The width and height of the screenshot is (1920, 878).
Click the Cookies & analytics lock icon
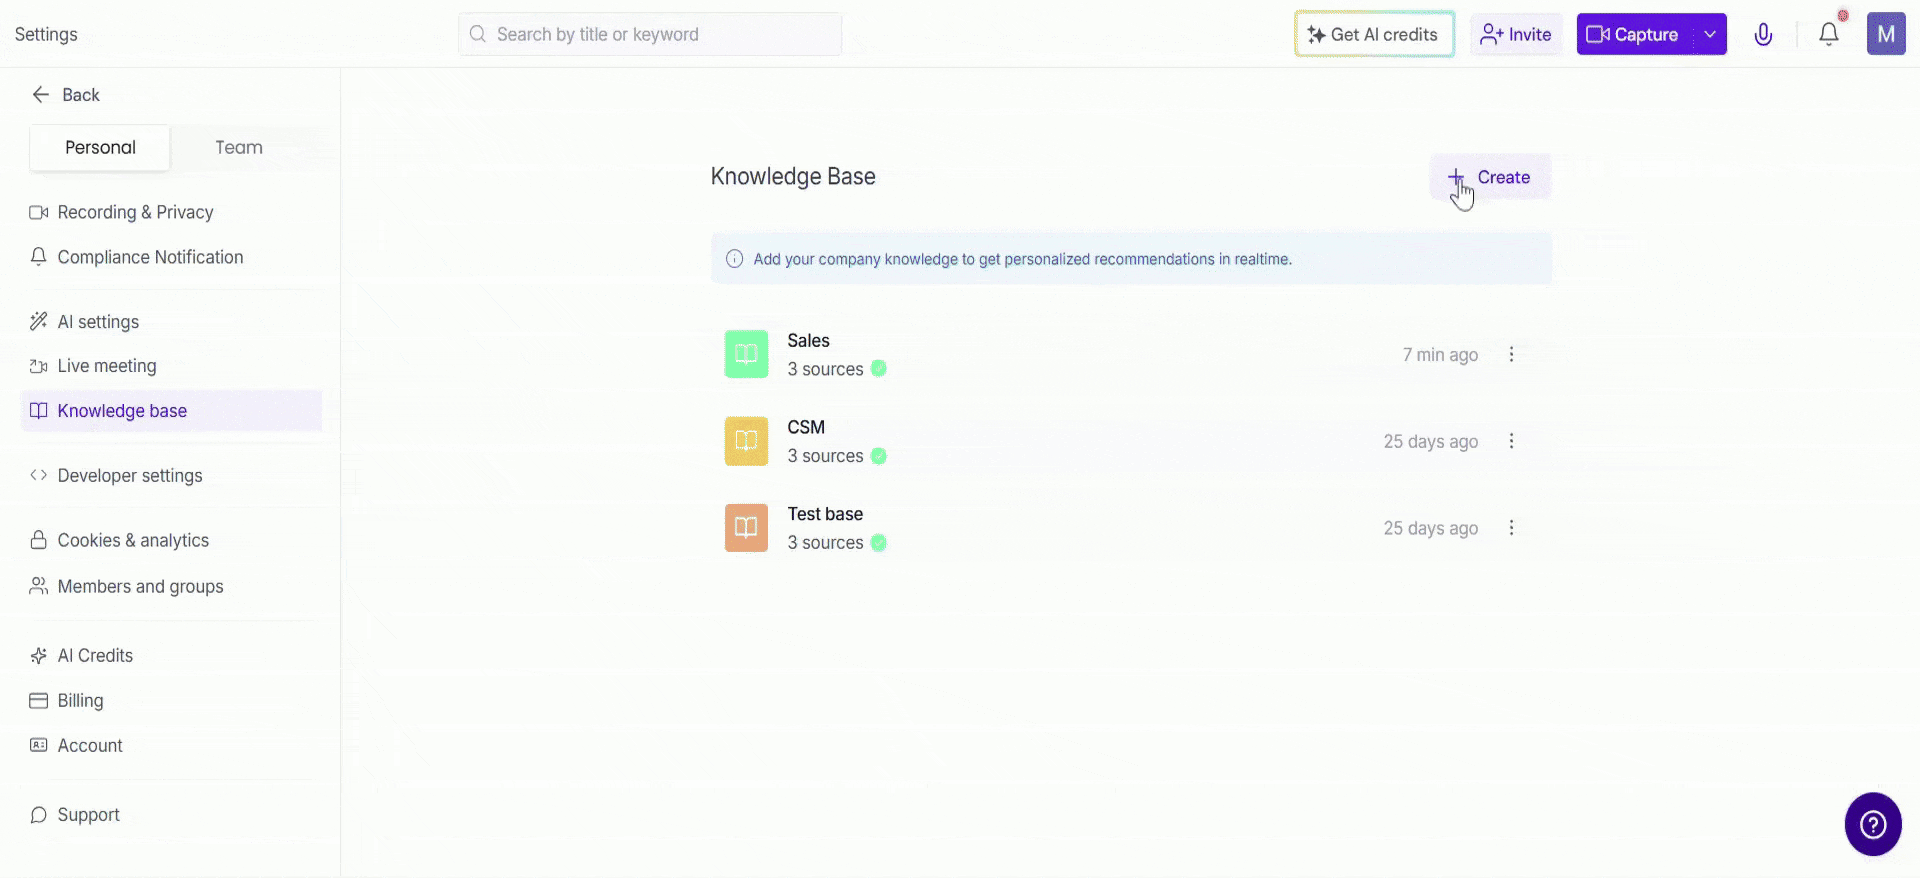point(38,540)
